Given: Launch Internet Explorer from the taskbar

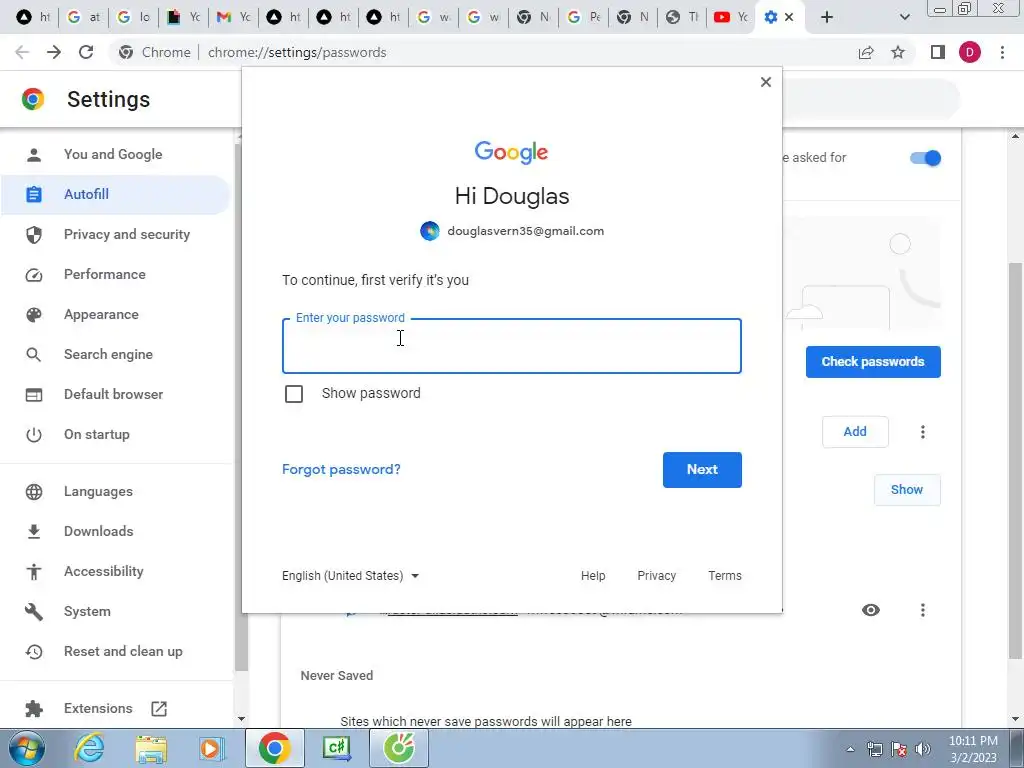Looking at the screenshot, I should (89, 748).
